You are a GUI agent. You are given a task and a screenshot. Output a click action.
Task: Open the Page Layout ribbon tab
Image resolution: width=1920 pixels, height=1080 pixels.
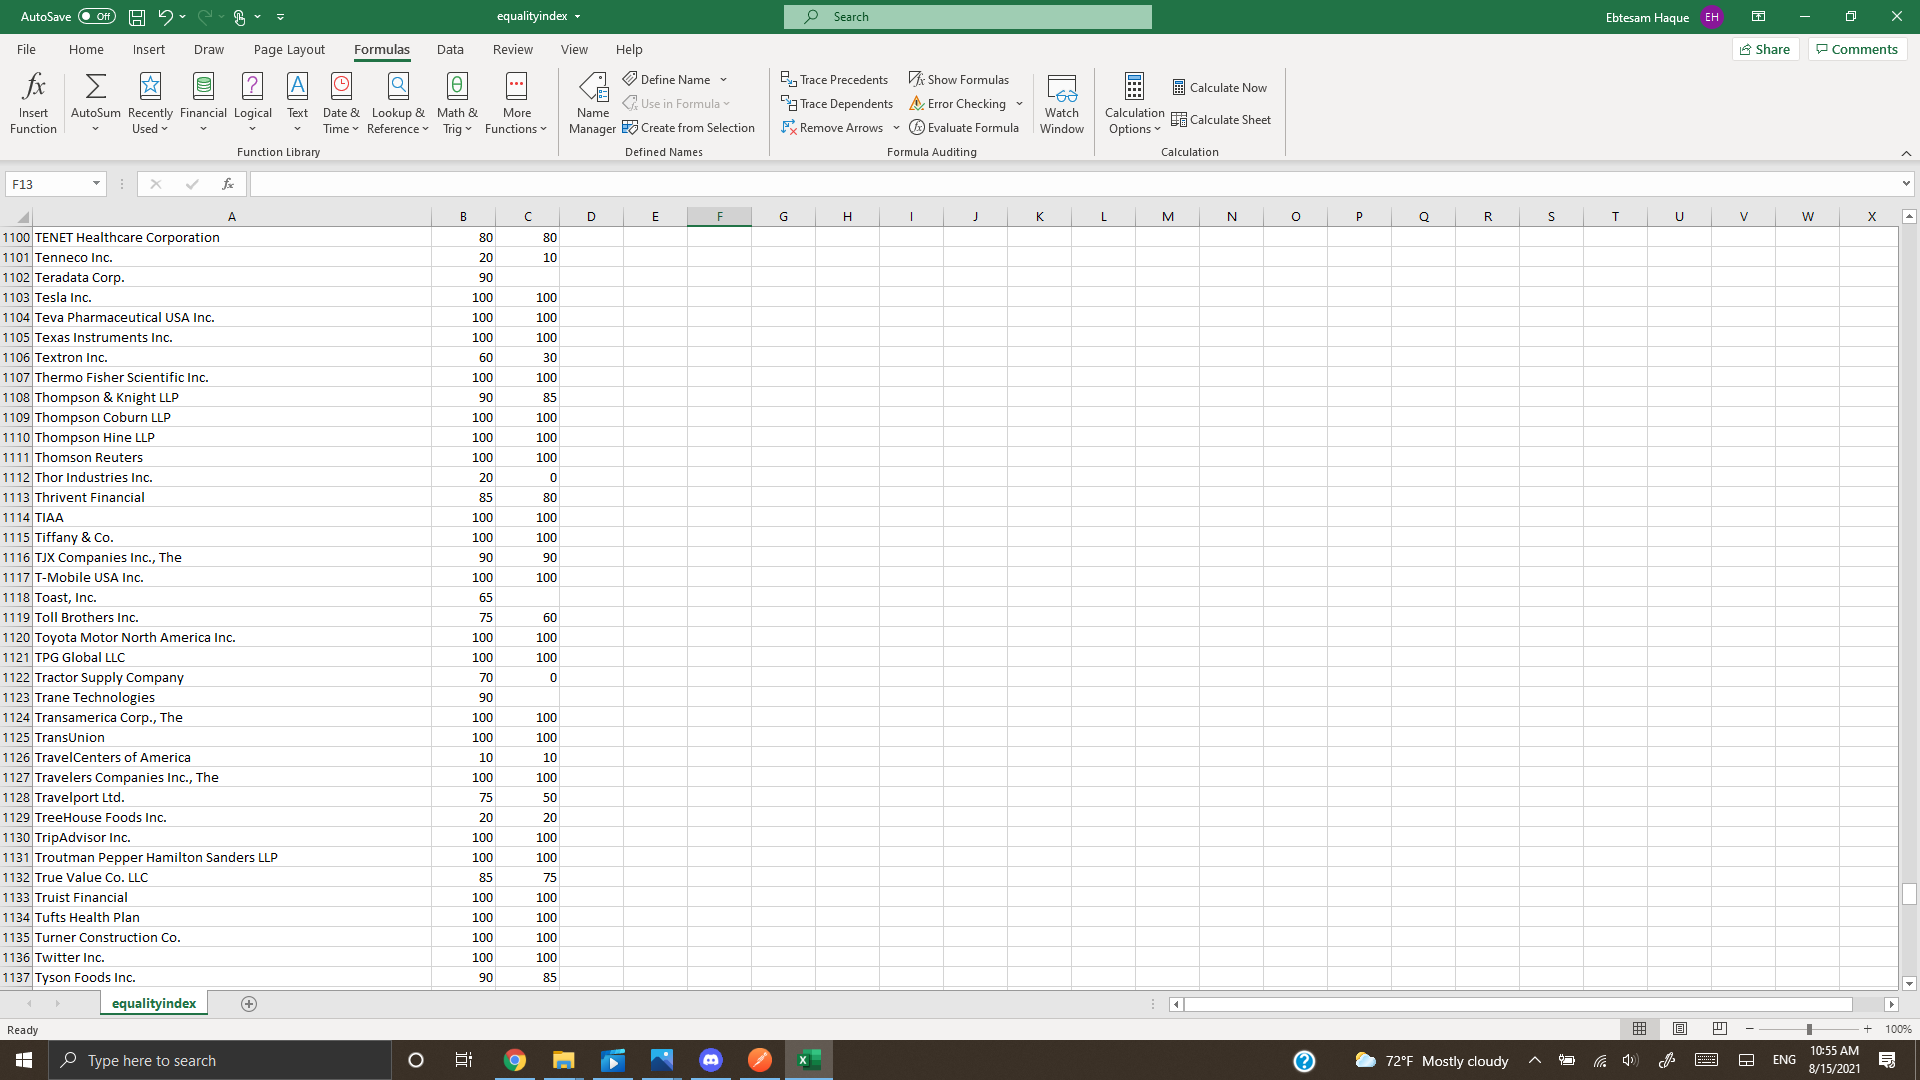coord(289,49)
